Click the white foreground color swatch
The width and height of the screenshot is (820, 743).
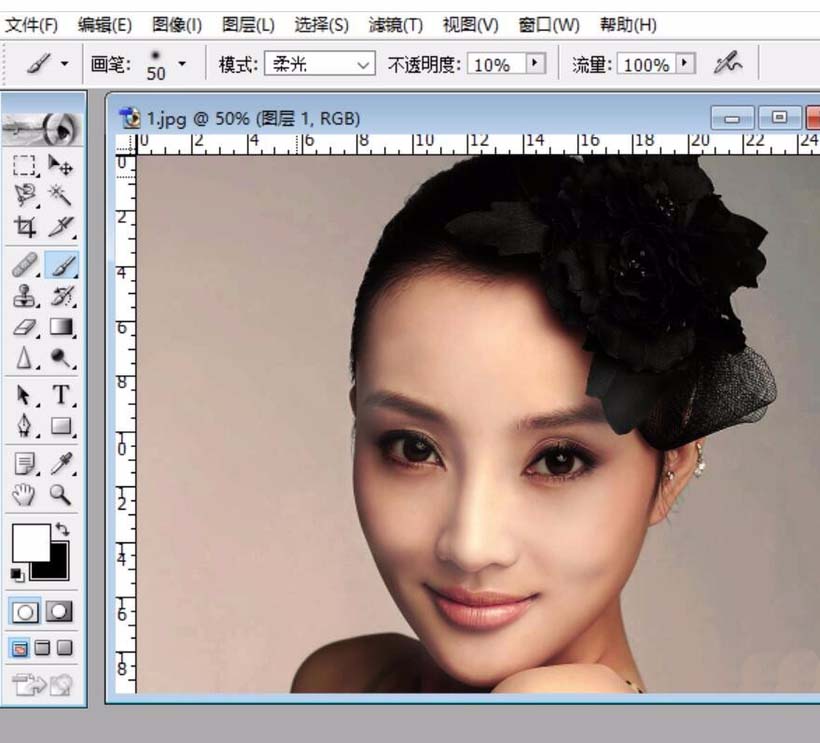click(x=29, y=542)
